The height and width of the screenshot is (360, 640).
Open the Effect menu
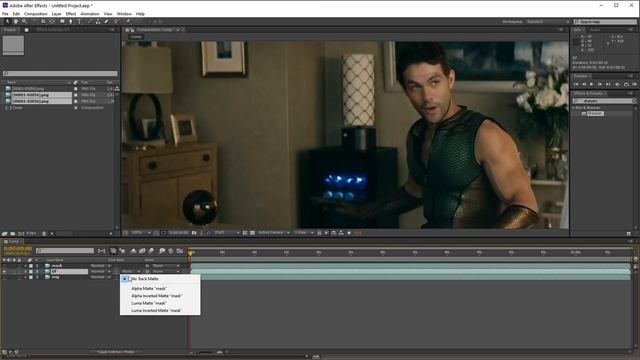coord(71,14)
